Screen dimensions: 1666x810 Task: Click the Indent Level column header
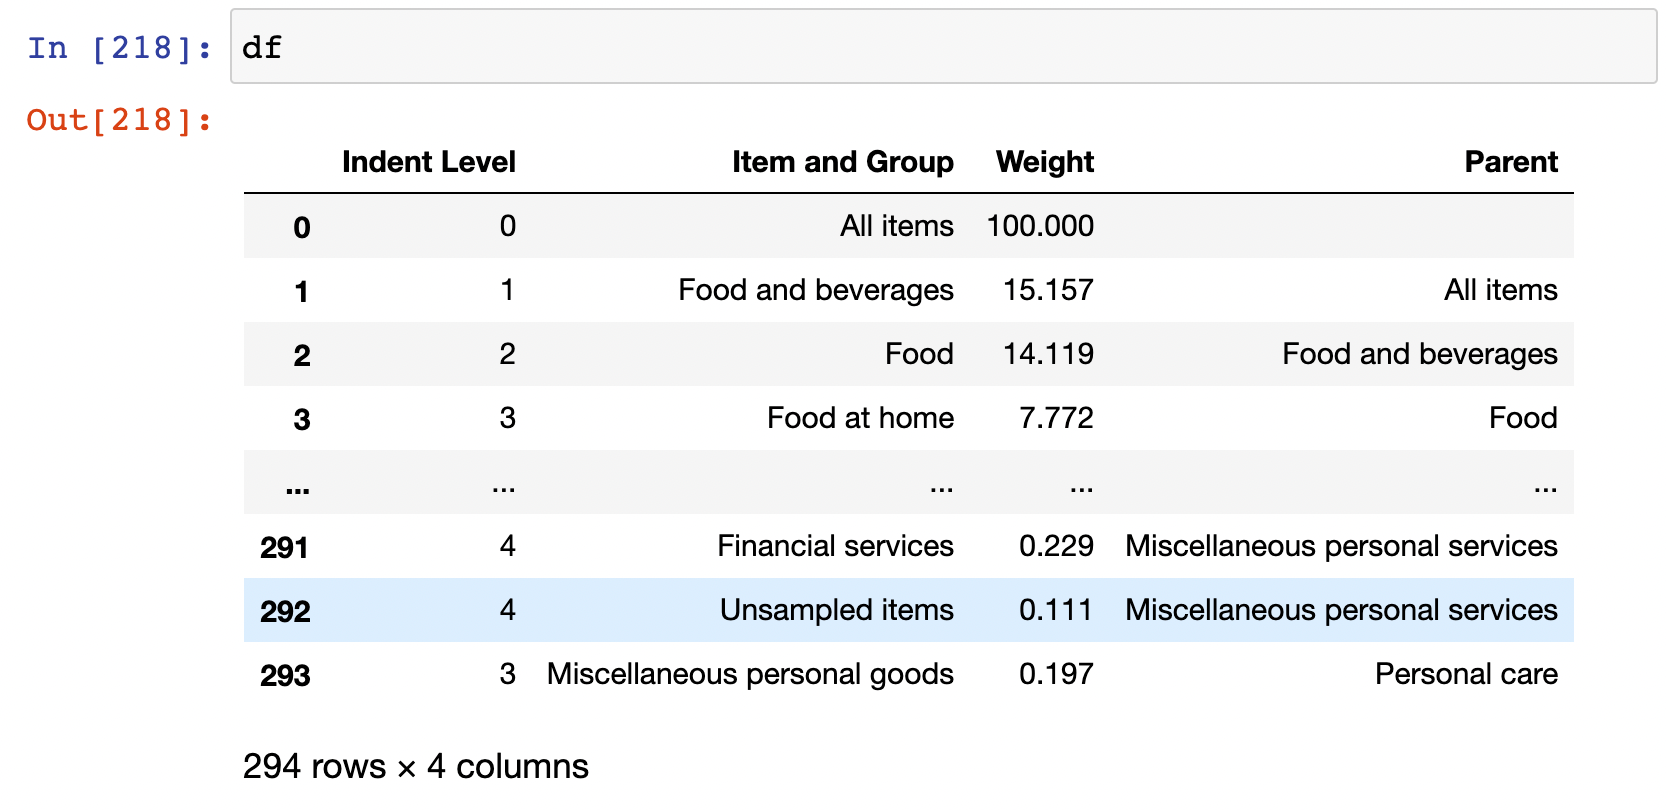pos(428,162)
